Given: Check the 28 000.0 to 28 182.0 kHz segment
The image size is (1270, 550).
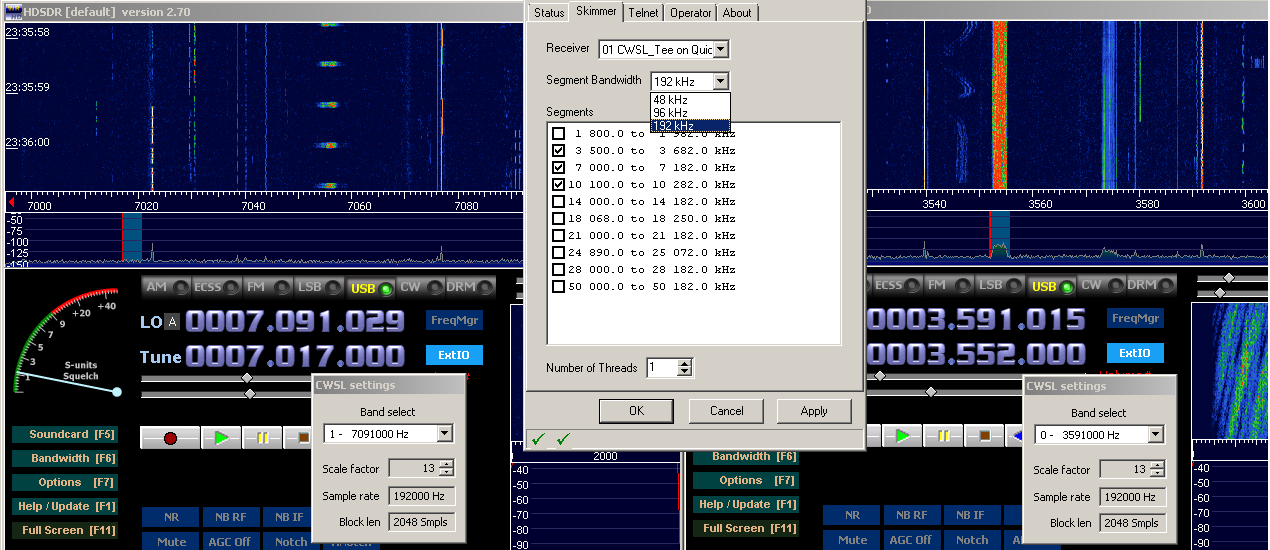Looking at the screenshot, I should (x=558, y=269).
